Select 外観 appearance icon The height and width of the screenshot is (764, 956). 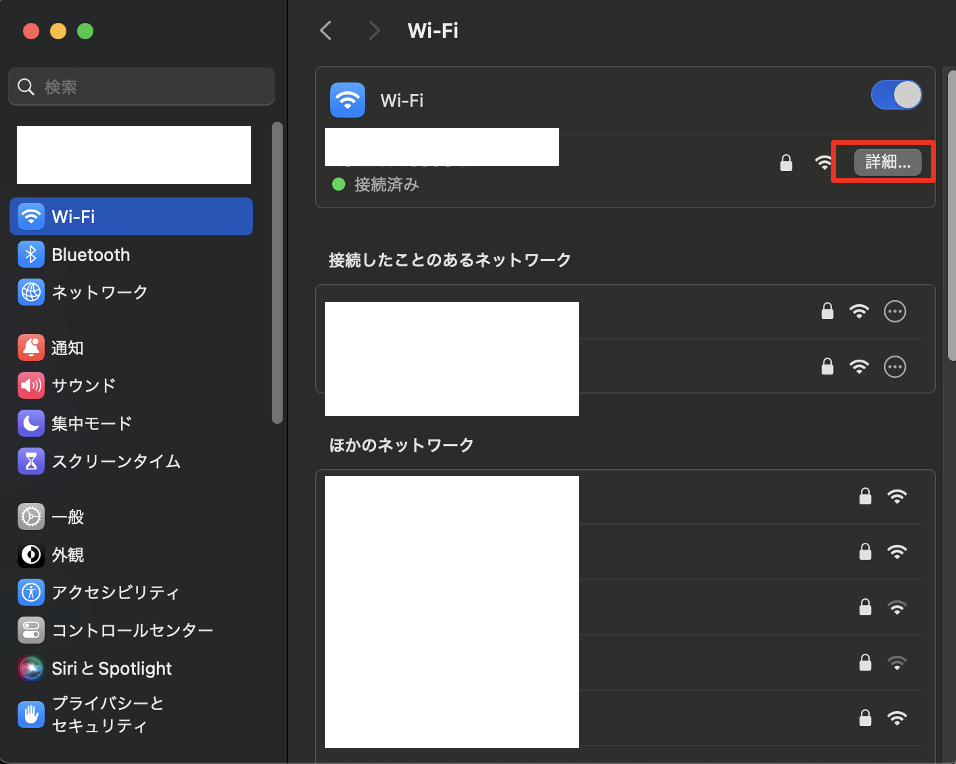coord(31,555)
